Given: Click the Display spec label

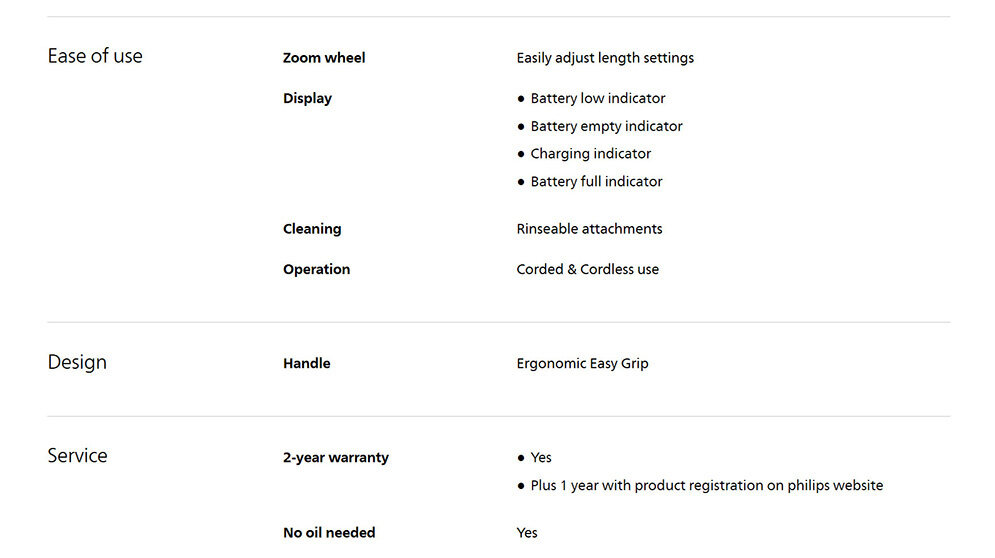Looking at the screenshot, I should coord(307,98).
